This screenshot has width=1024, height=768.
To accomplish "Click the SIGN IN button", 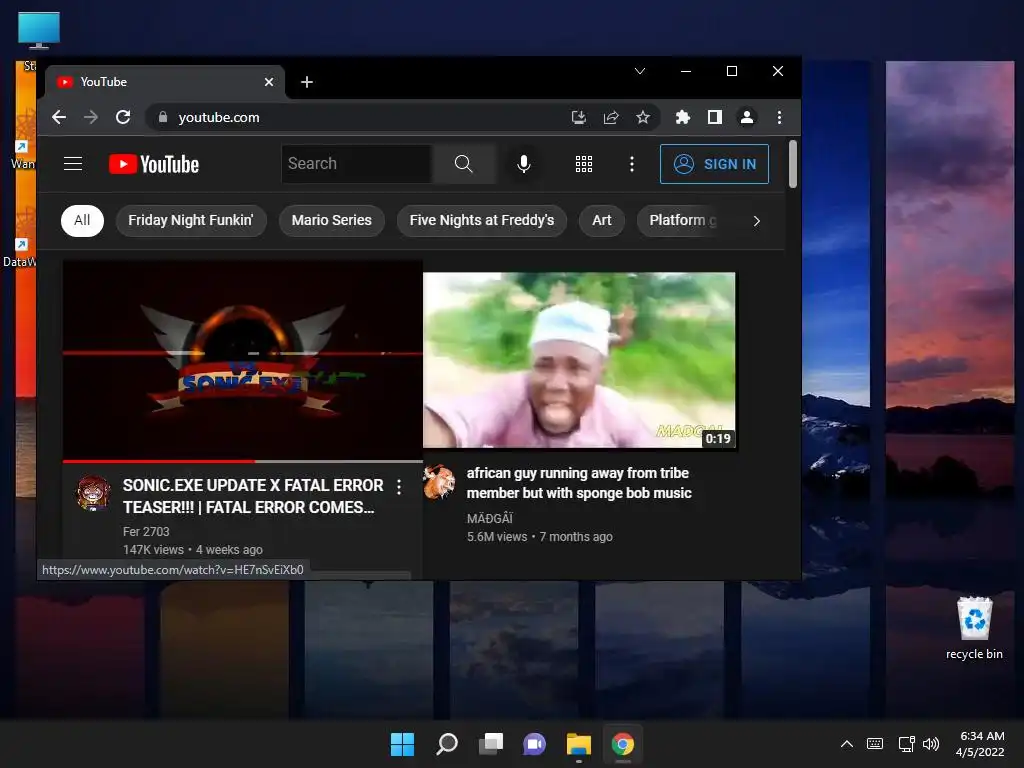I will pos(714,164).
